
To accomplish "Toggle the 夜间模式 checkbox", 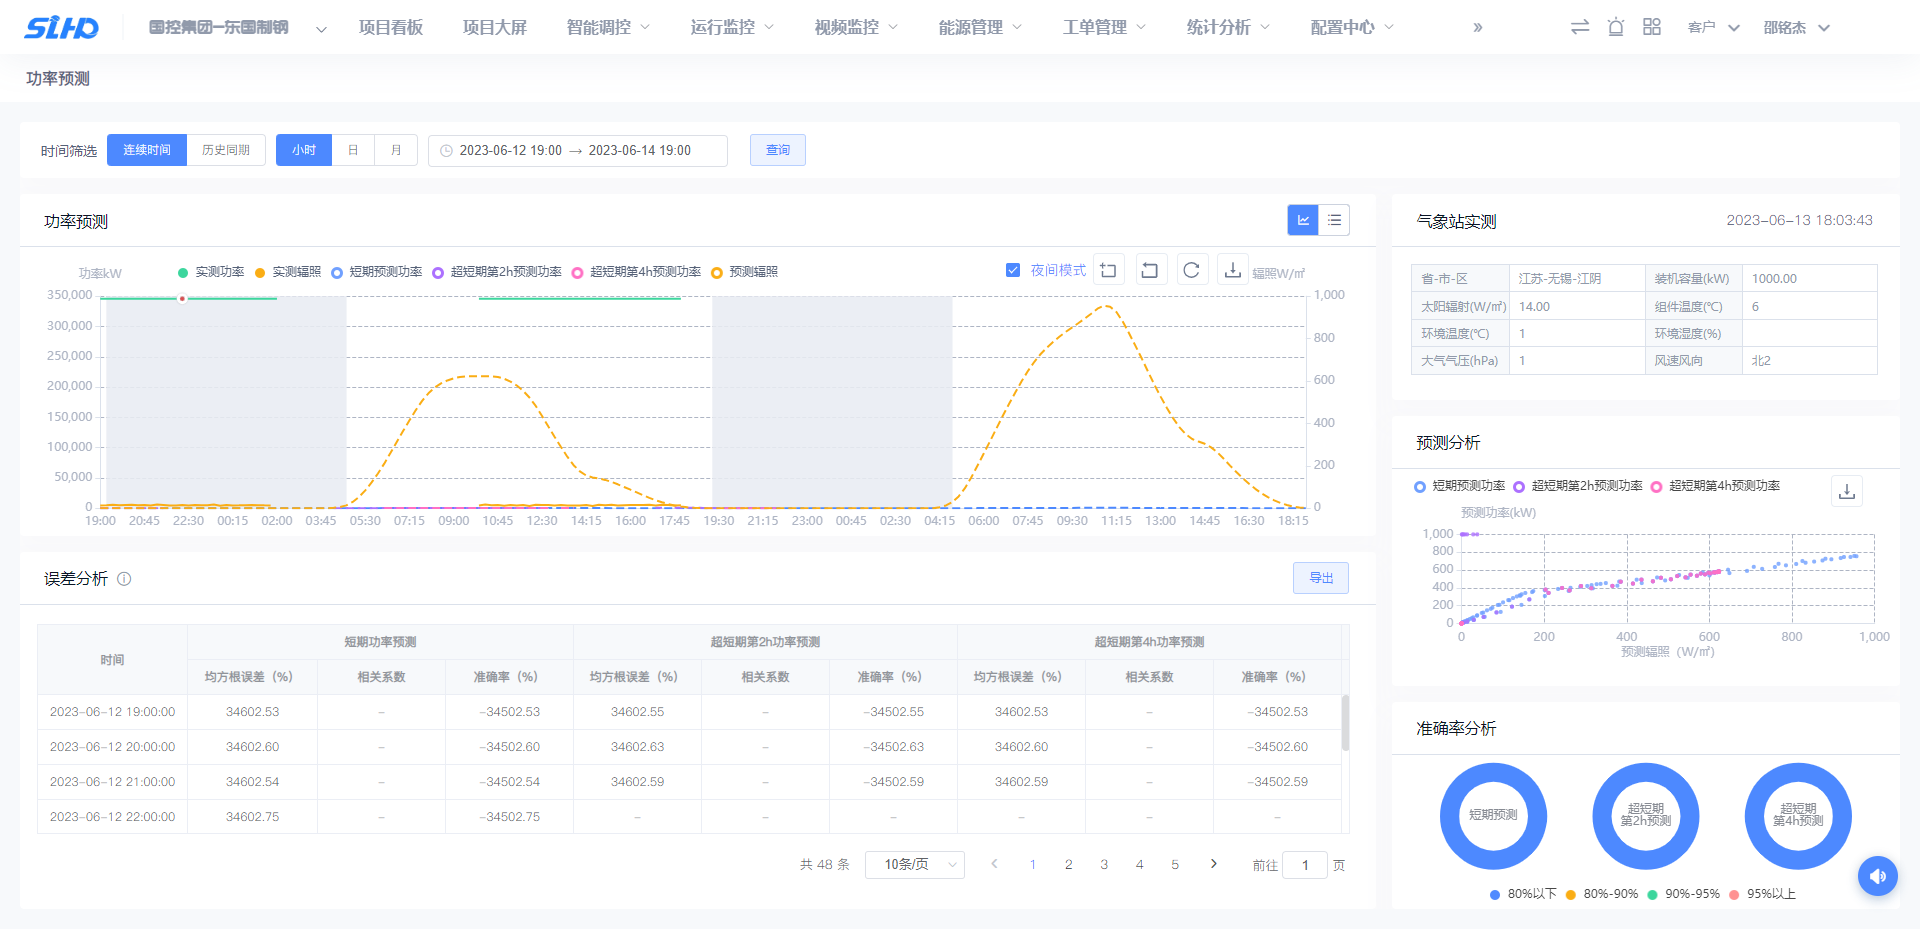I will 1013,270.
